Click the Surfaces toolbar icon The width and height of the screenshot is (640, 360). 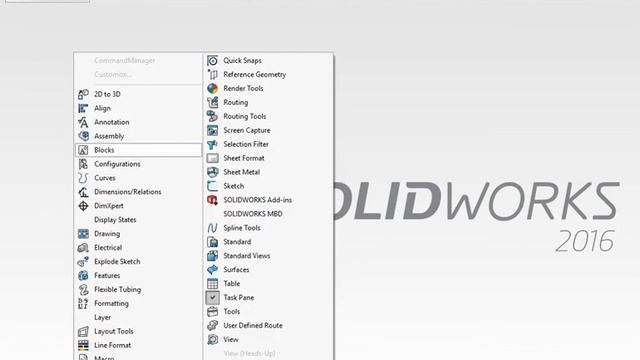212,270
